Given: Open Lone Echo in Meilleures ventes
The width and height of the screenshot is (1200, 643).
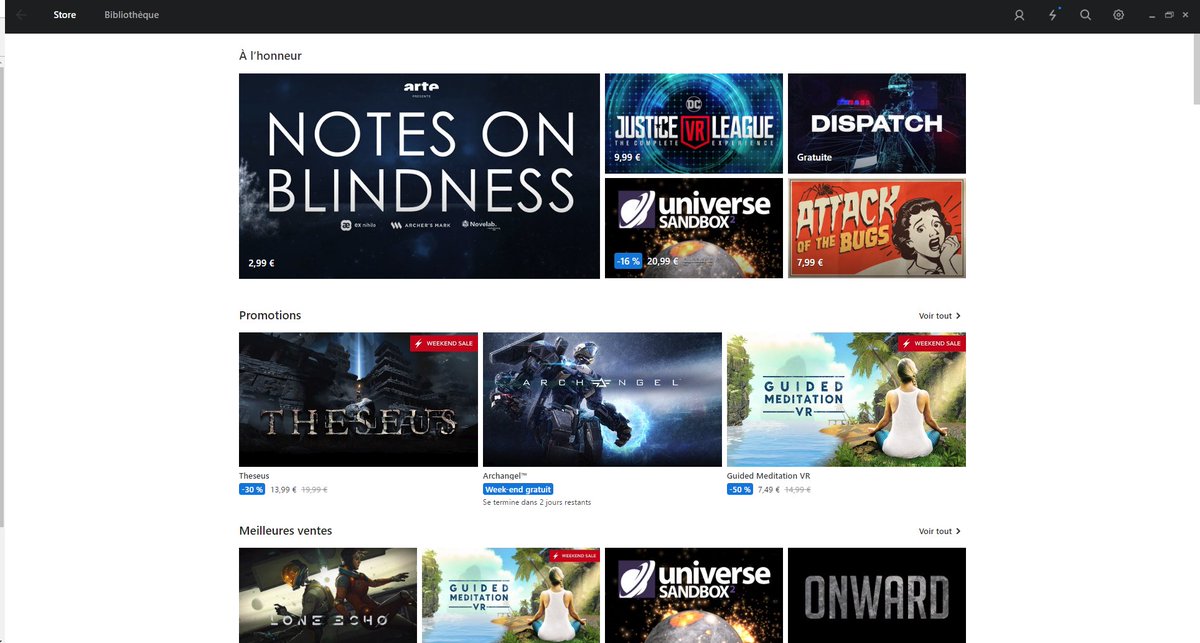Looking at the screenshot, I should pyautogui.click(x=328, y=595).
